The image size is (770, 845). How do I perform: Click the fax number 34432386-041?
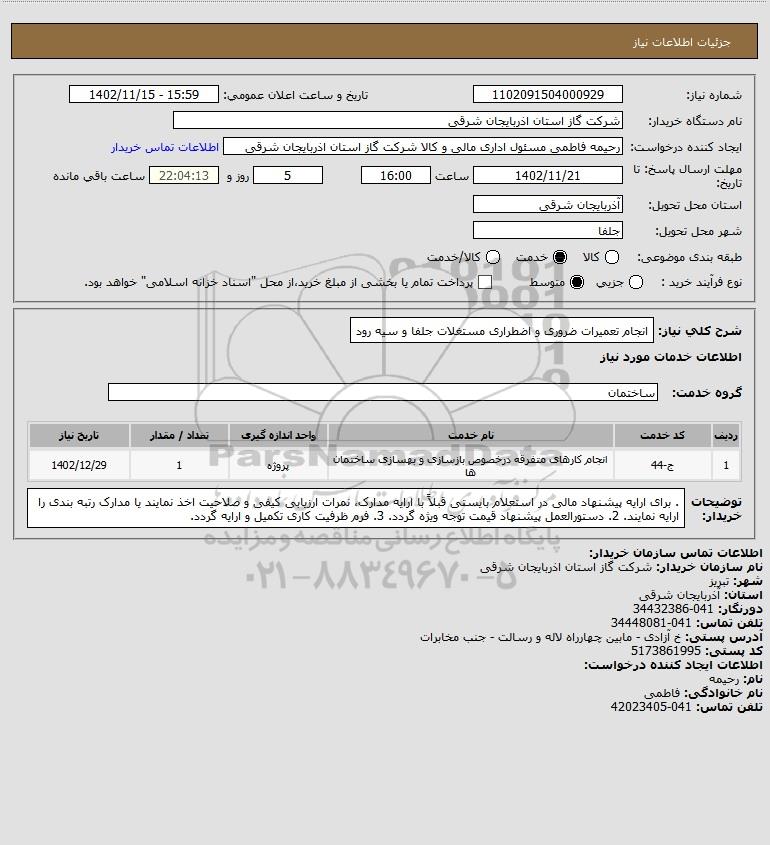click(672, 609)
